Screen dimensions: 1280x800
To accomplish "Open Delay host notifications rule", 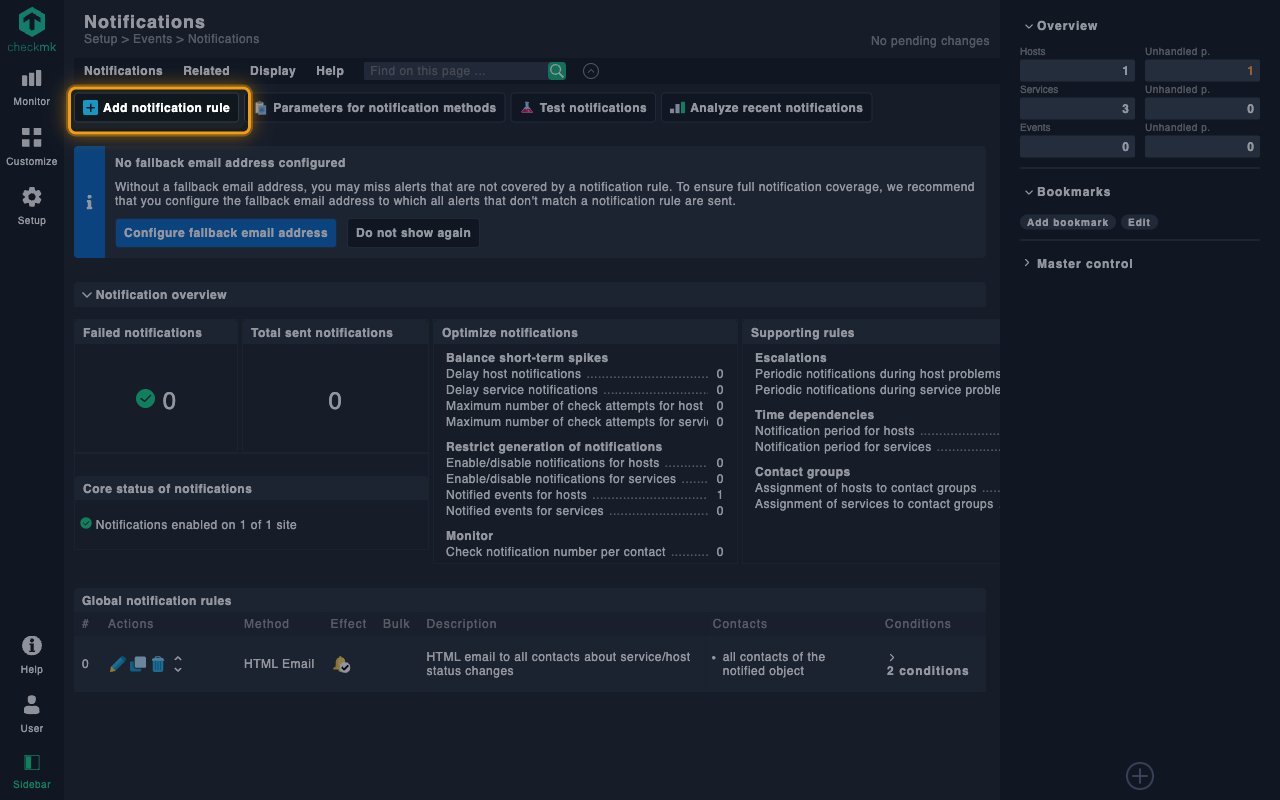I will pyautogui.click(x=513, y=374).
